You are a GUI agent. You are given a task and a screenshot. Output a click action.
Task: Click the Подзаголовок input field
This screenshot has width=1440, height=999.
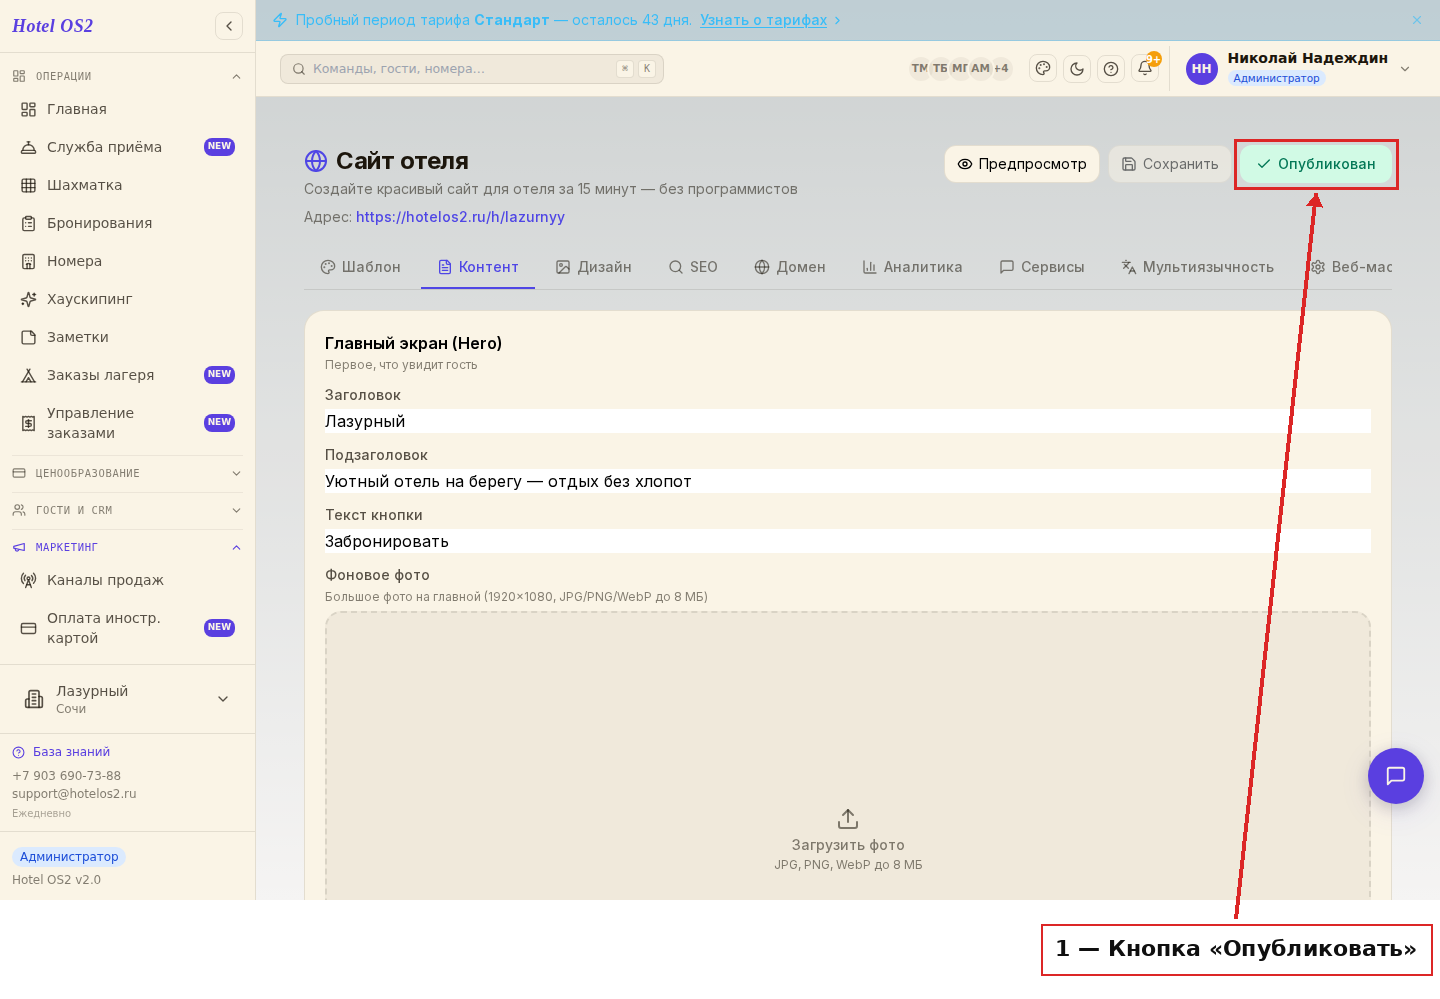click(848, 481)
